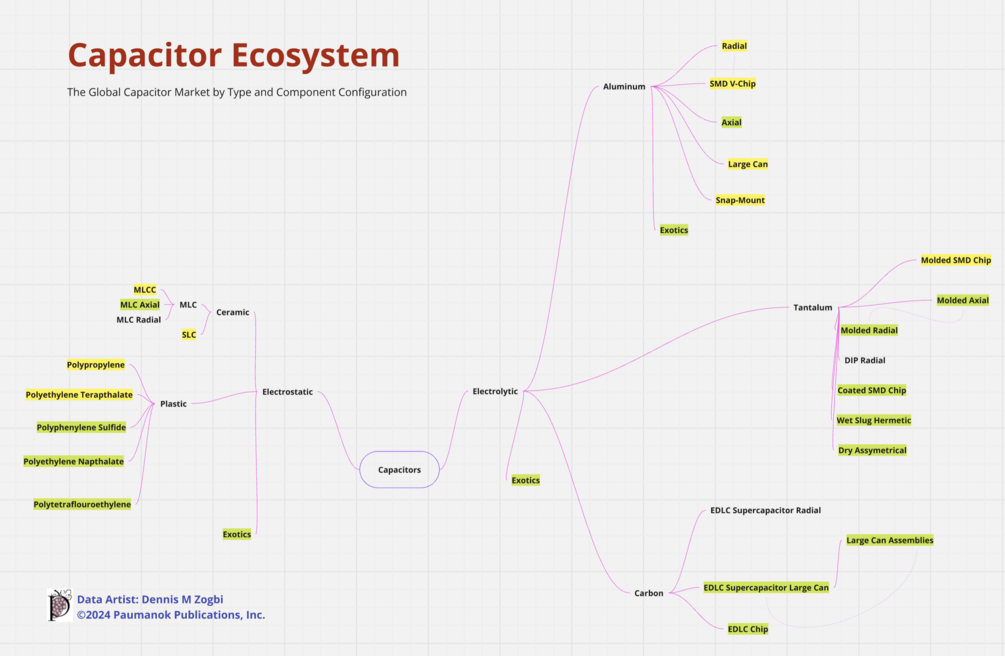Select the SLC label
This screenshot has height=656, width=1005.
tap(189, 335)
